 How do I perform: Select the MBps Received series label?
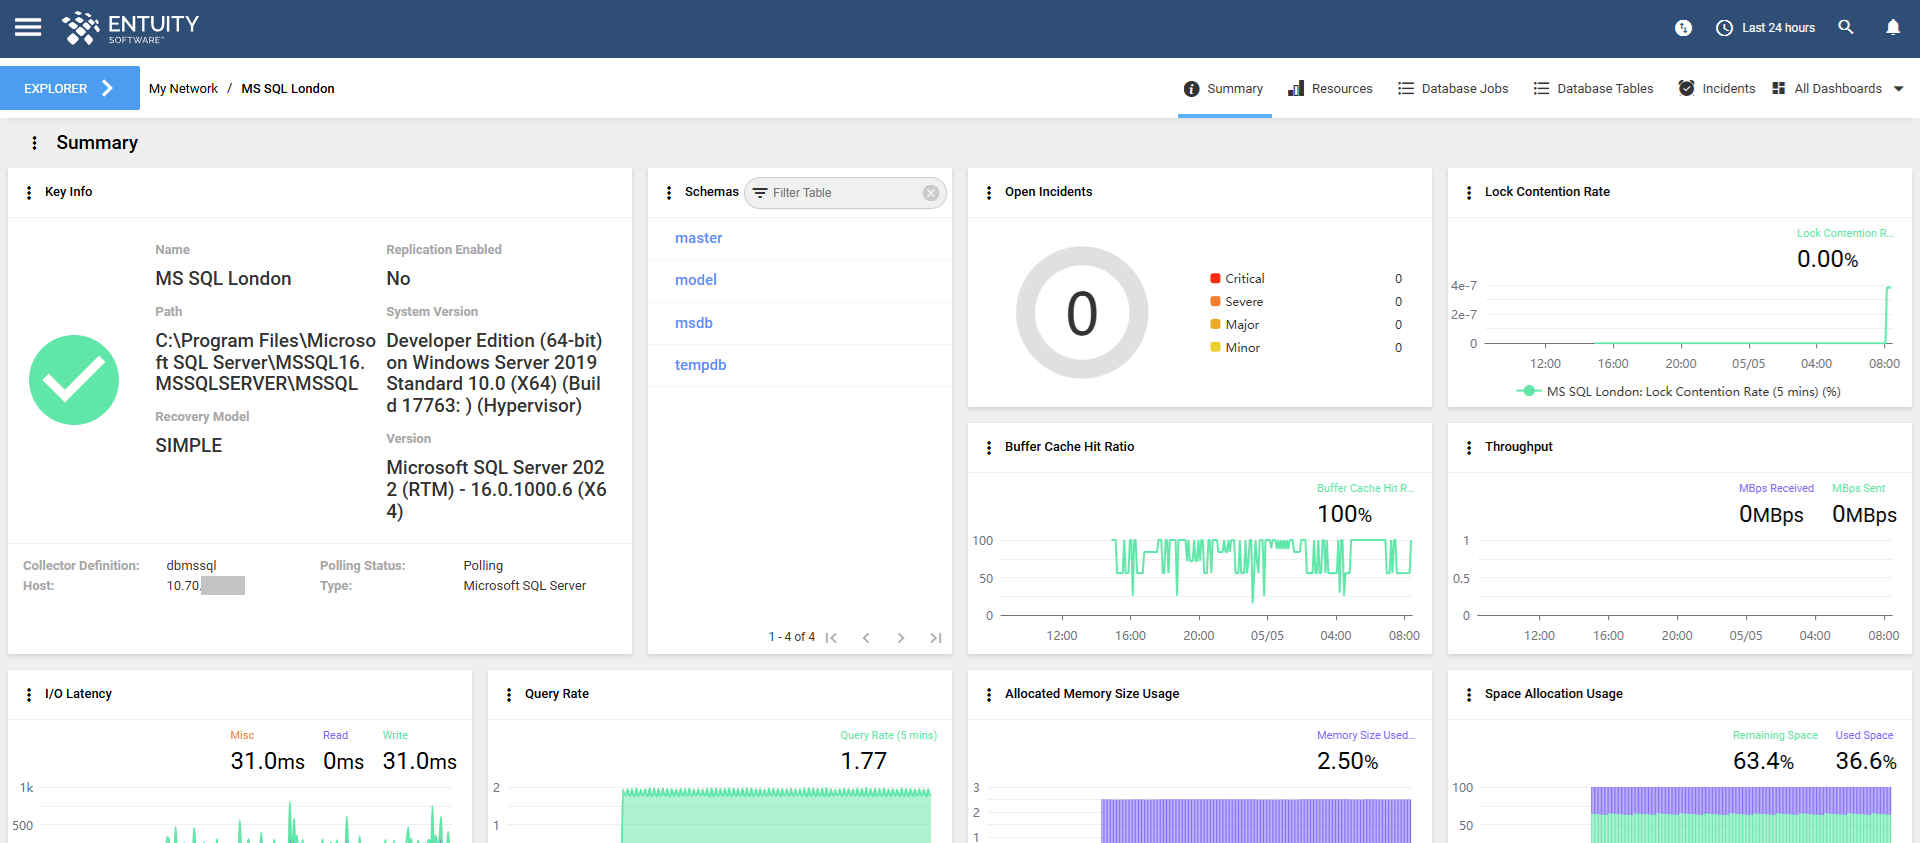pos(1776,488)
